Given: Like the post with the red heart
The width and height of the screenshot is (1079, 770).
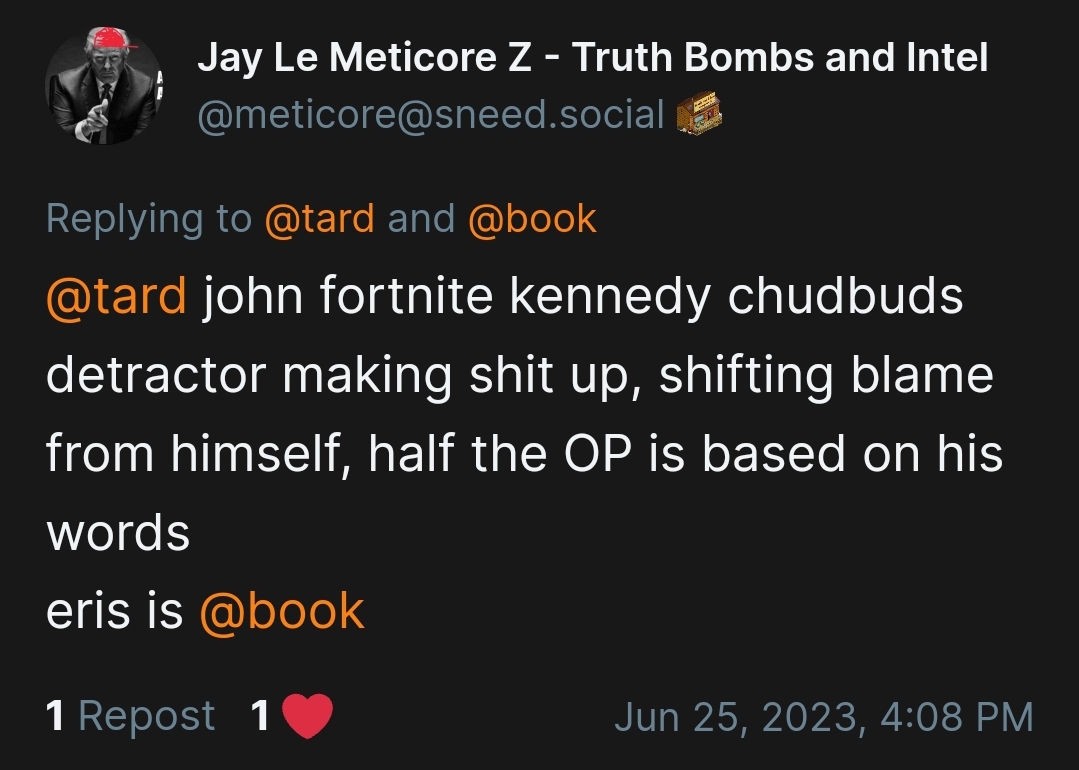Looking at the screenshot, I should (307, 716).
